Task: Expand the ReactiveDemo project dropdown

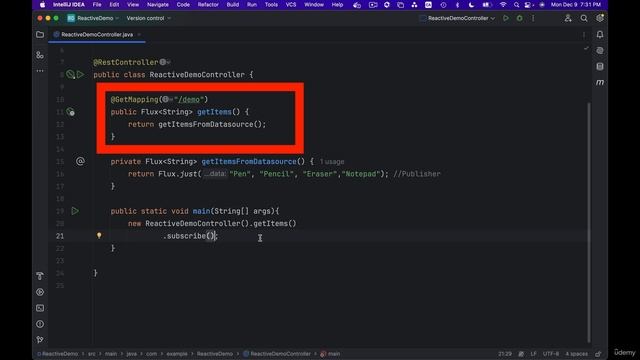Action: (93, 18)
